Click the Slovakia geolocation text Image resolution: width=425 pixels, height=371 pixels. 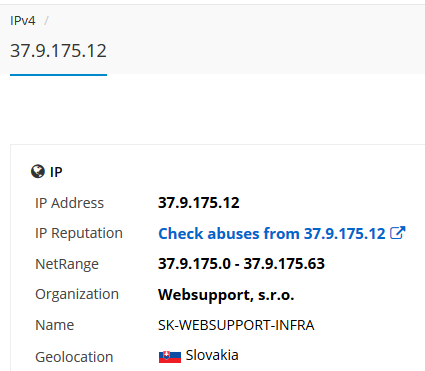point(212,355)
